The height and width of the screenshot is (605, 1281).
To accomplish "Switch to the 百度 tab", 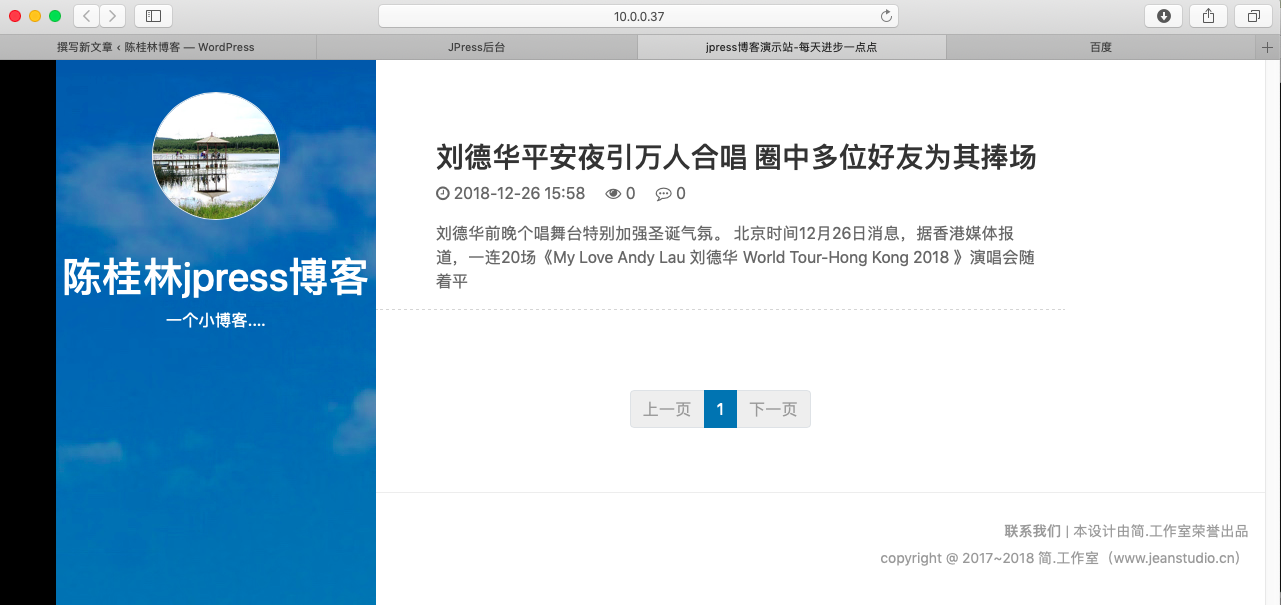I will click(1100, 47).
